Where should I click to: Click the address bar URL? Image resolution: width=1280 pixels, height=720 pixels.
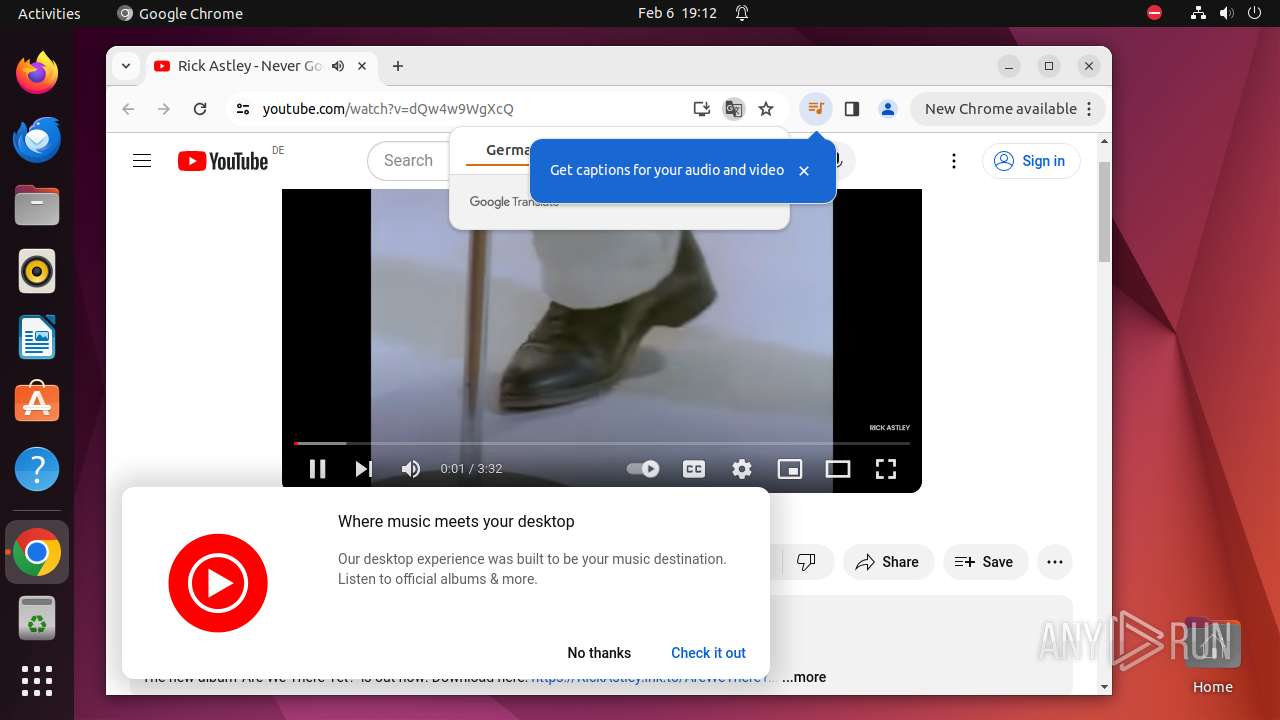tap(388, 109)
